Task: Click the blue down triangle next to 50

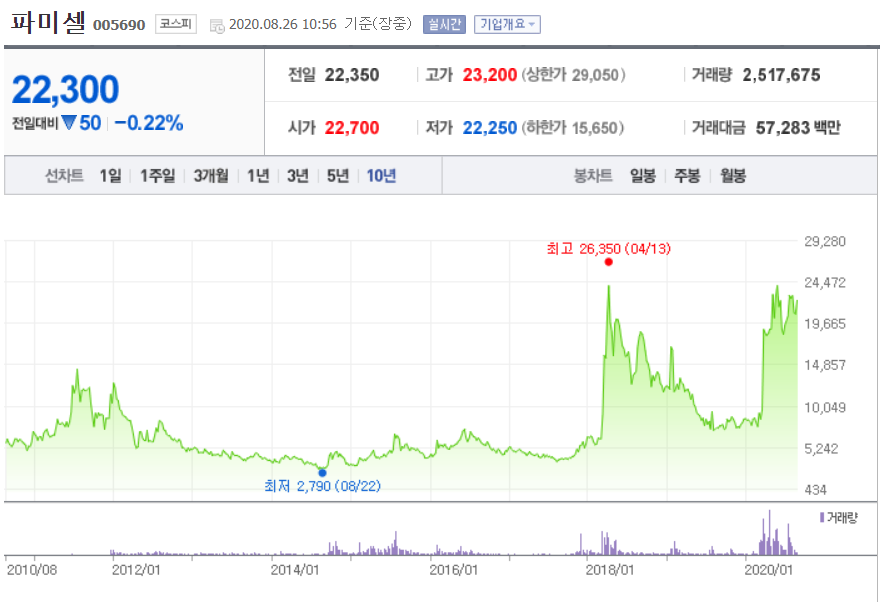Action: coord(69,122)
